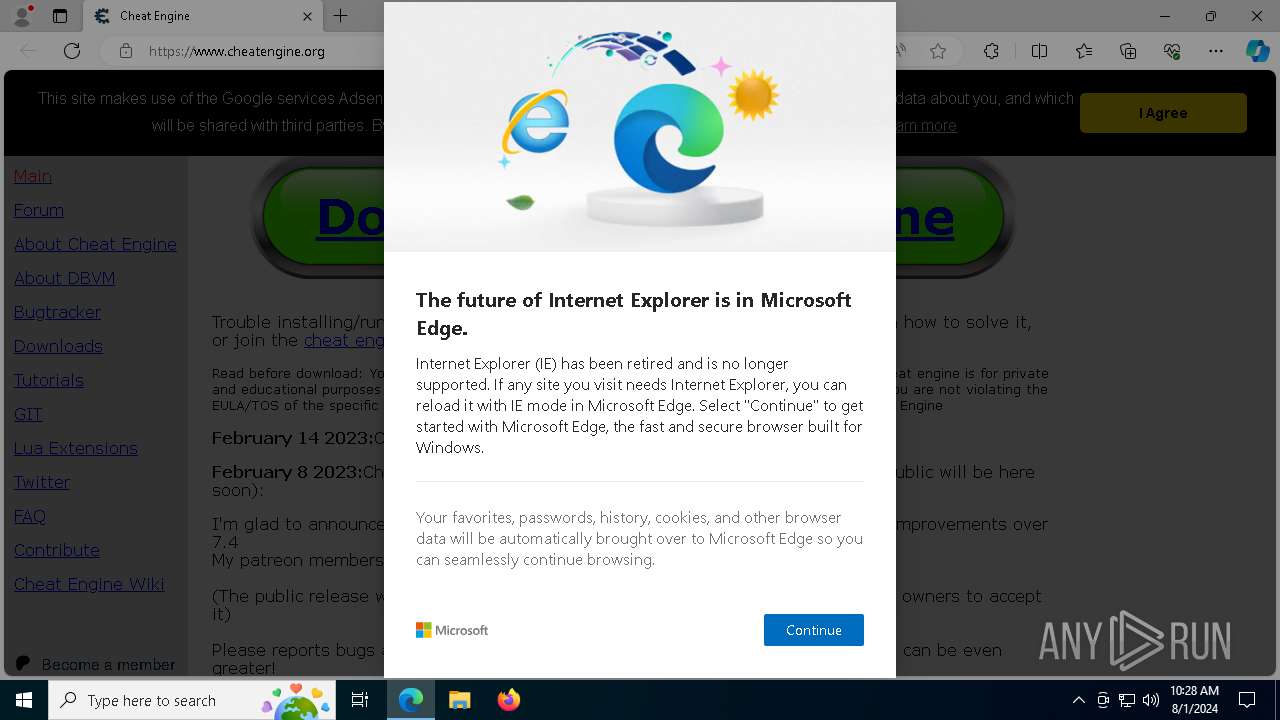This screenshot has height=720, width=1280.
Task: Open Firefox on taskbar
Action: [x=509, y=700]
